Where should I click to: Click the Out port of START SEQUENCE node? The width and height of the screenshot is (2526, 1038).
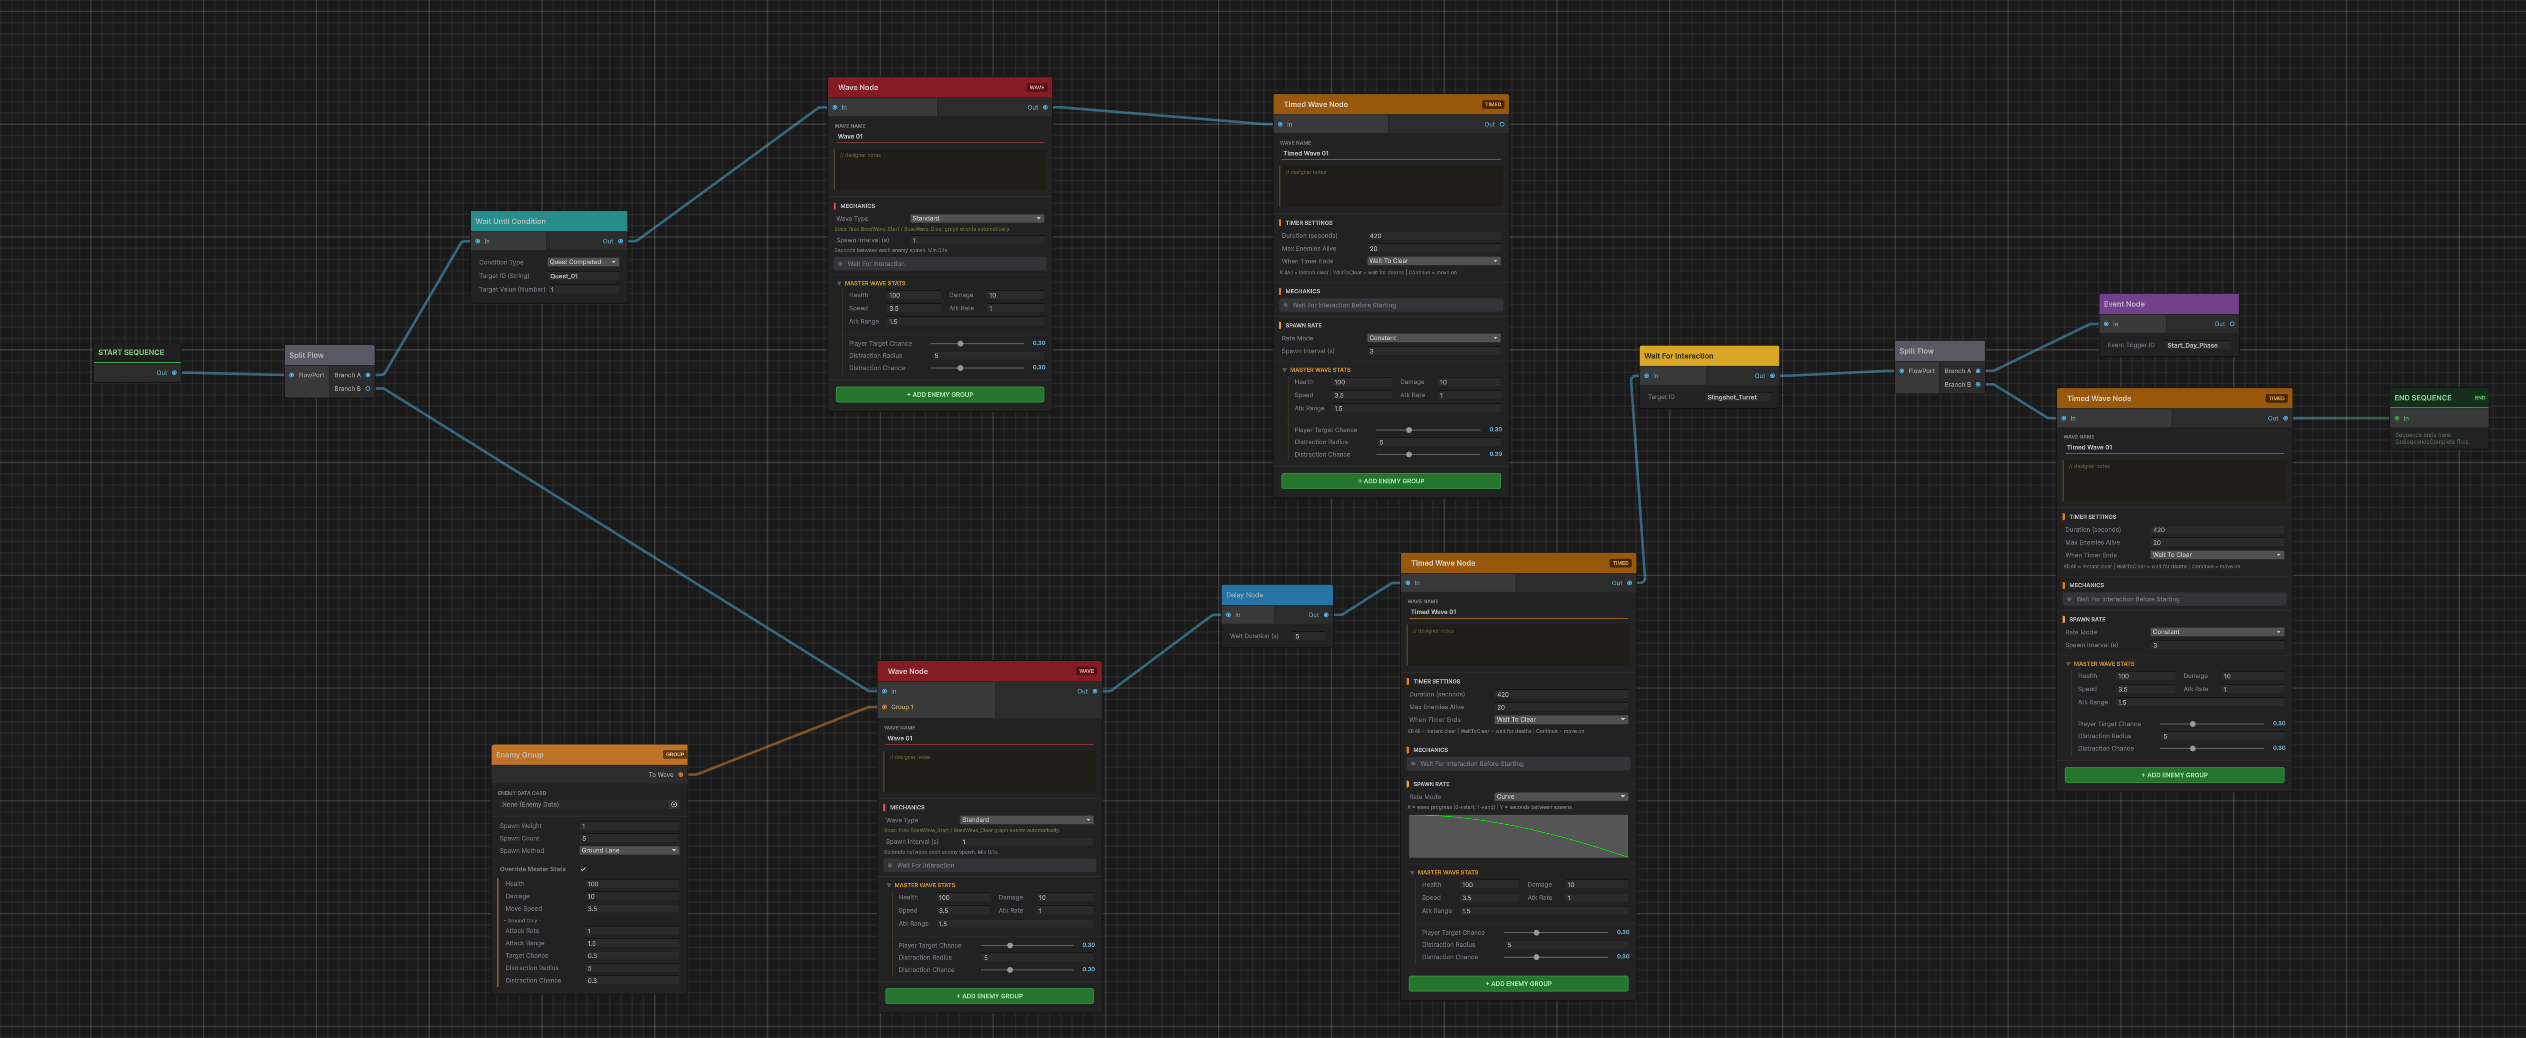[174, 373]
